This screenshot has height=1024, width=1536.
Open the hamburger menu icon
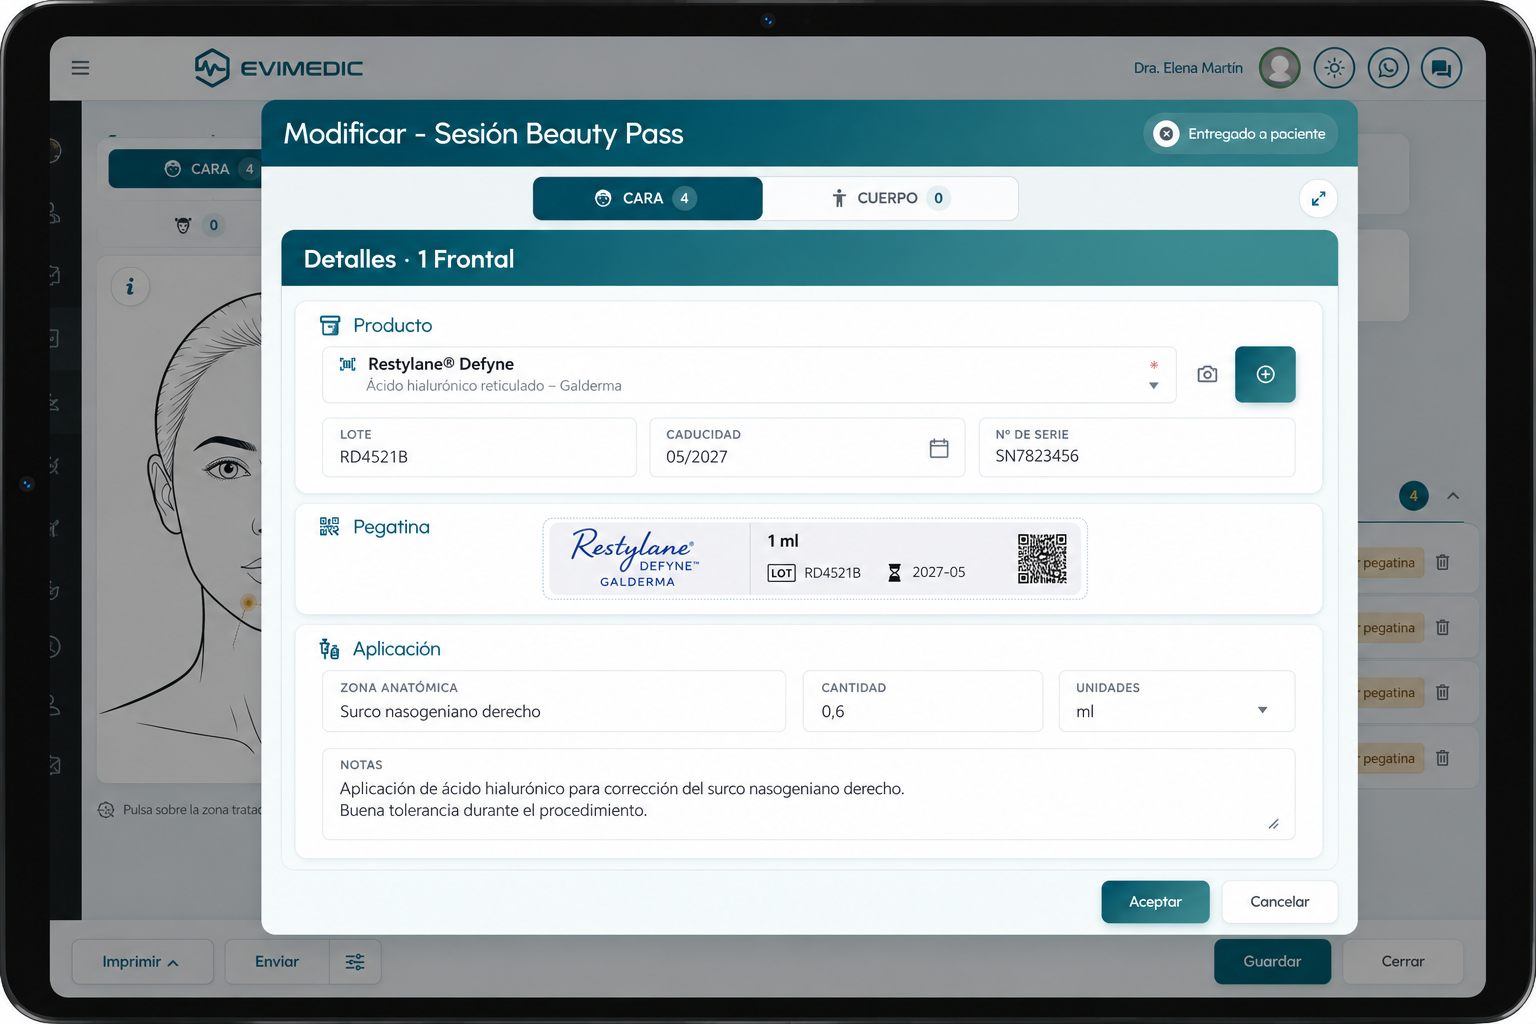point(81,68)
